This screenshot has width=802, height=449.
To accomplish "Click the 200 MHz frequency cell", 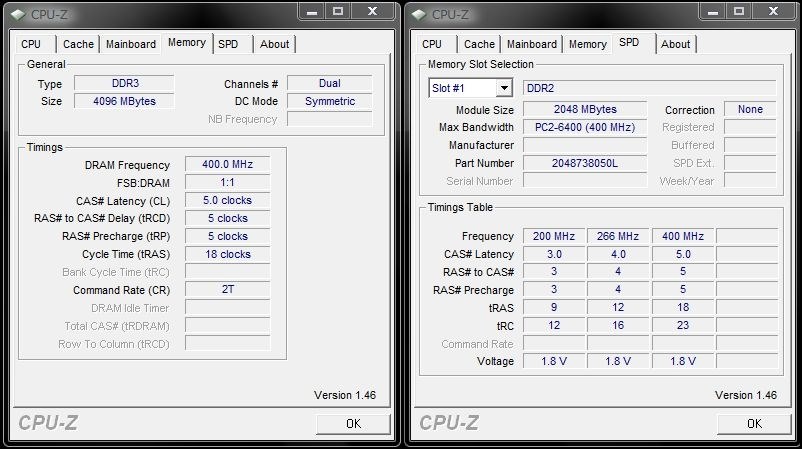I will [554, 236].
